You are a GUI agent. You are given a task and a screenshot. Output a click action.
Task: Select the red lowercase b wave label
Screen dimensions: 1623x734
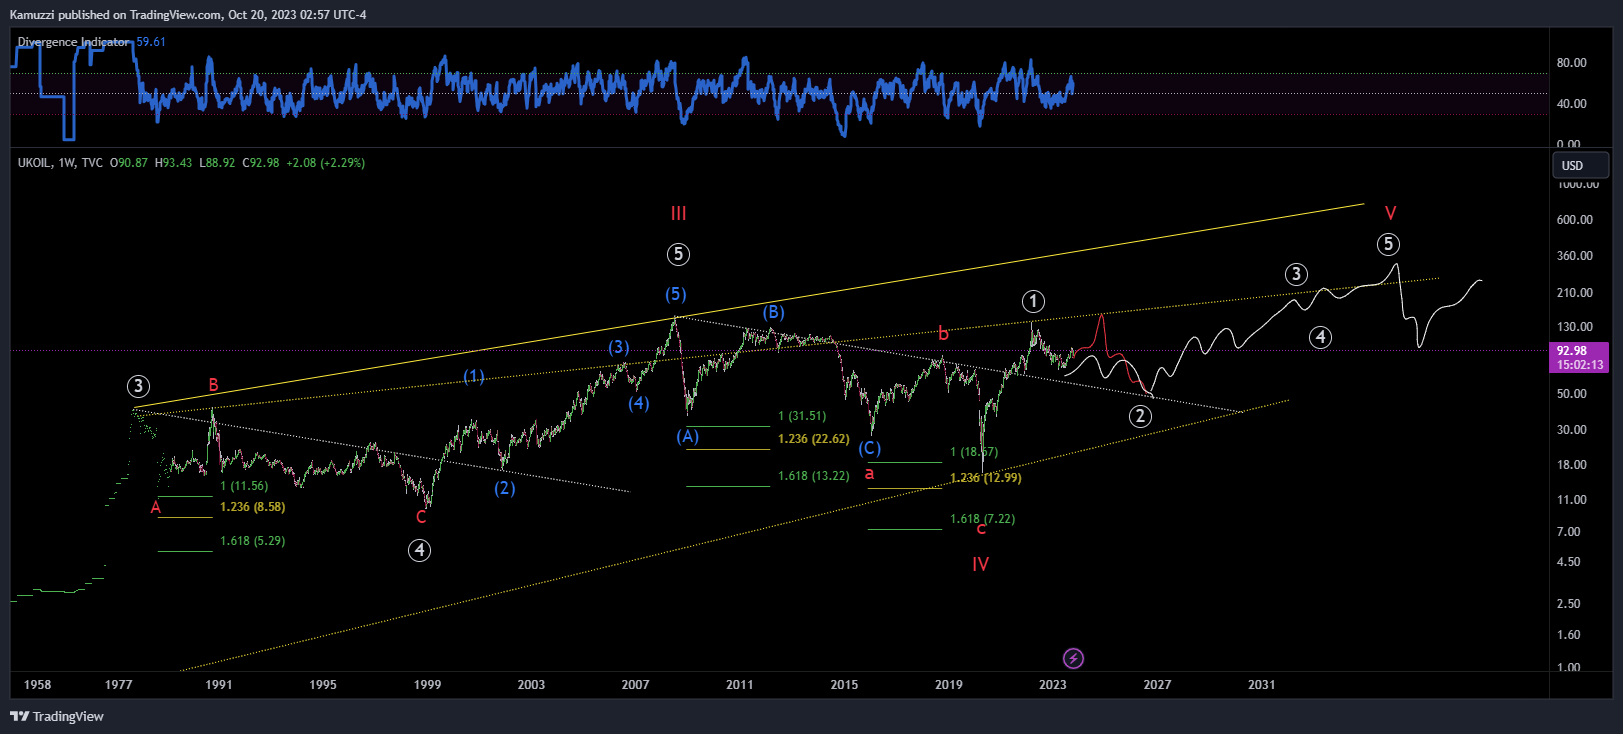tap(943, 333)
